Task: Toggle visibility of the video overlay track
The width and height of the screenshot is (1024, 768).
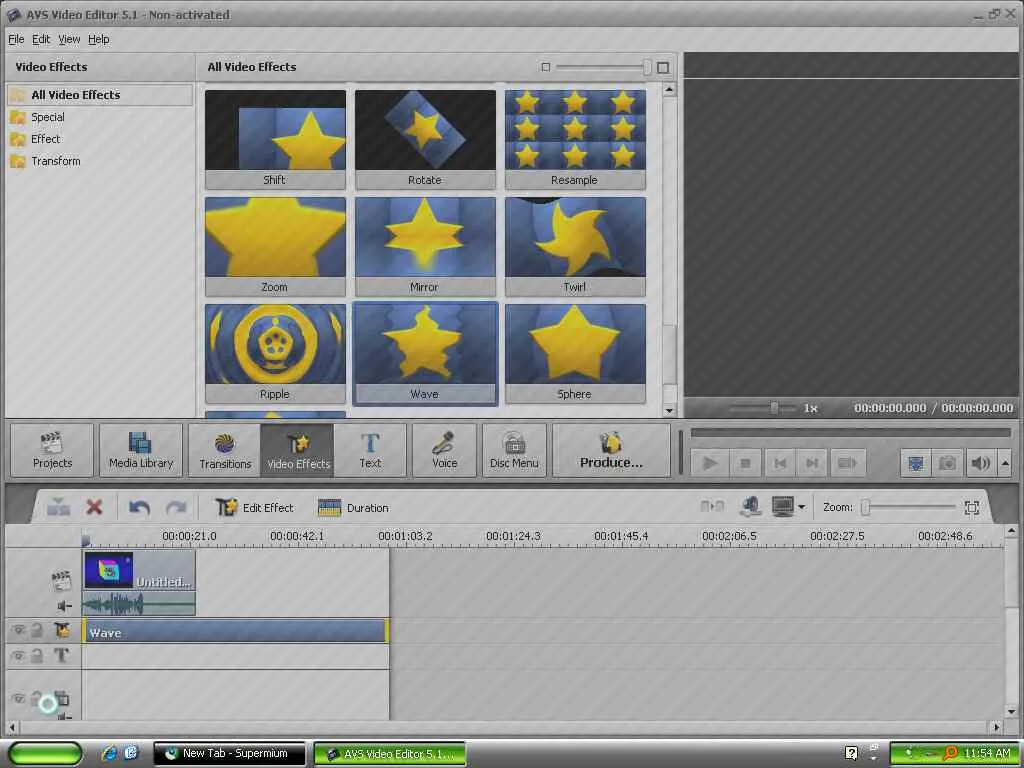Action: pos(18,698)
